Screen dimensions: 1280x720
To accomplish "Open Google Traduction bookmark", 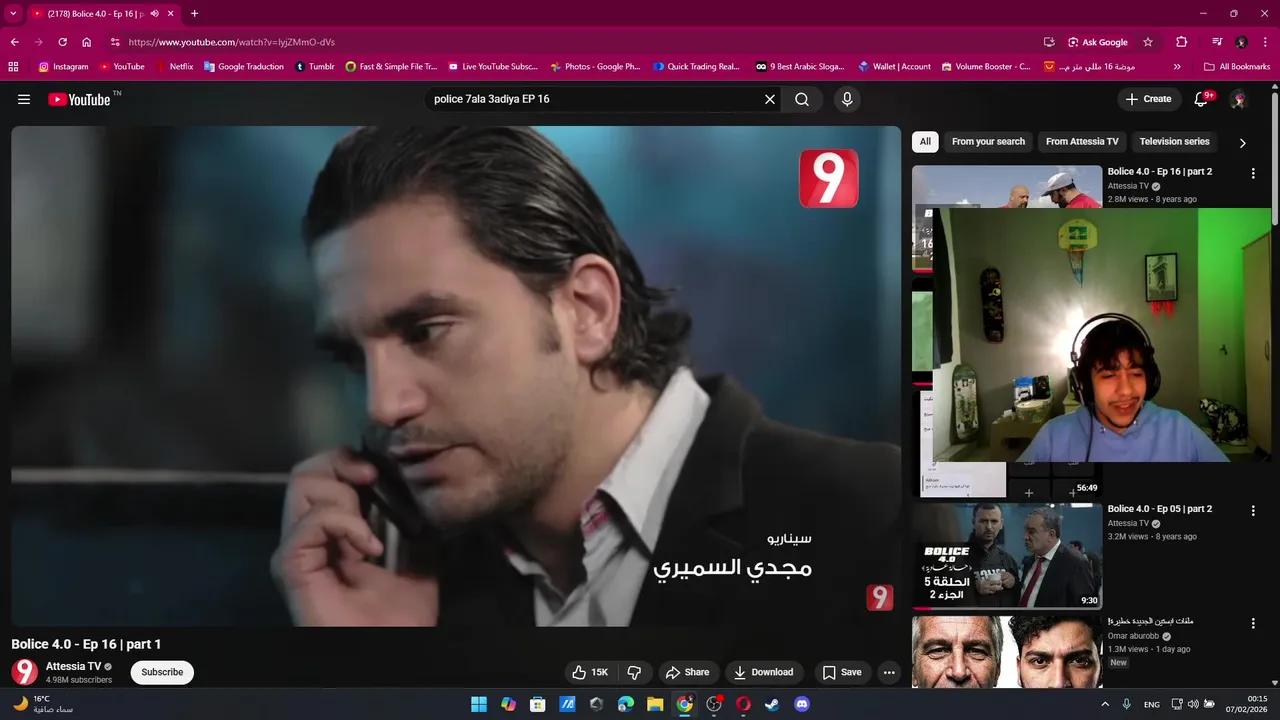I will coord(243,67).
